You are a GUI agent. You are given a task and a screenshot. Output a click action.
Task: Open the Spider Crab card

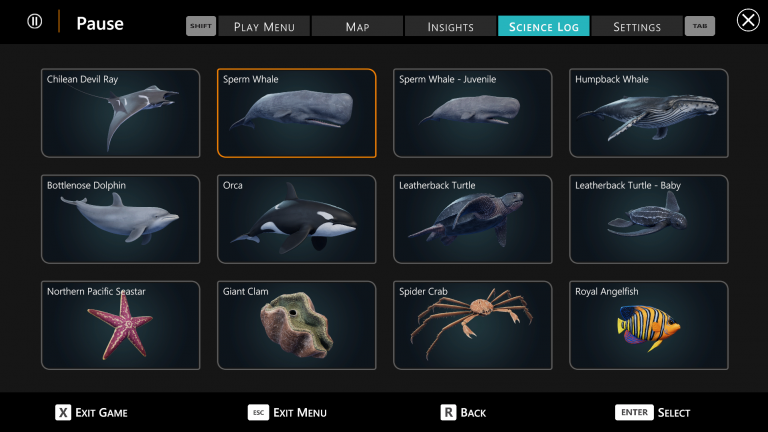473,325
